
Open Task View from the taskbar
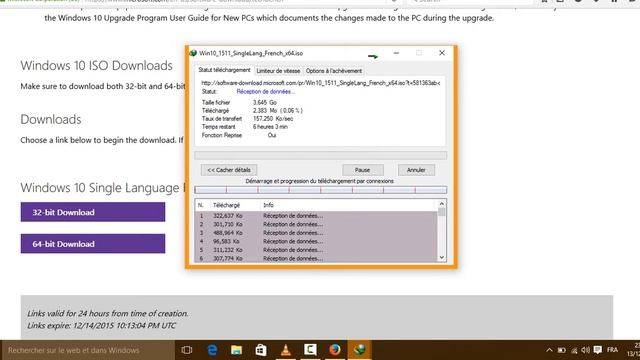187,350
